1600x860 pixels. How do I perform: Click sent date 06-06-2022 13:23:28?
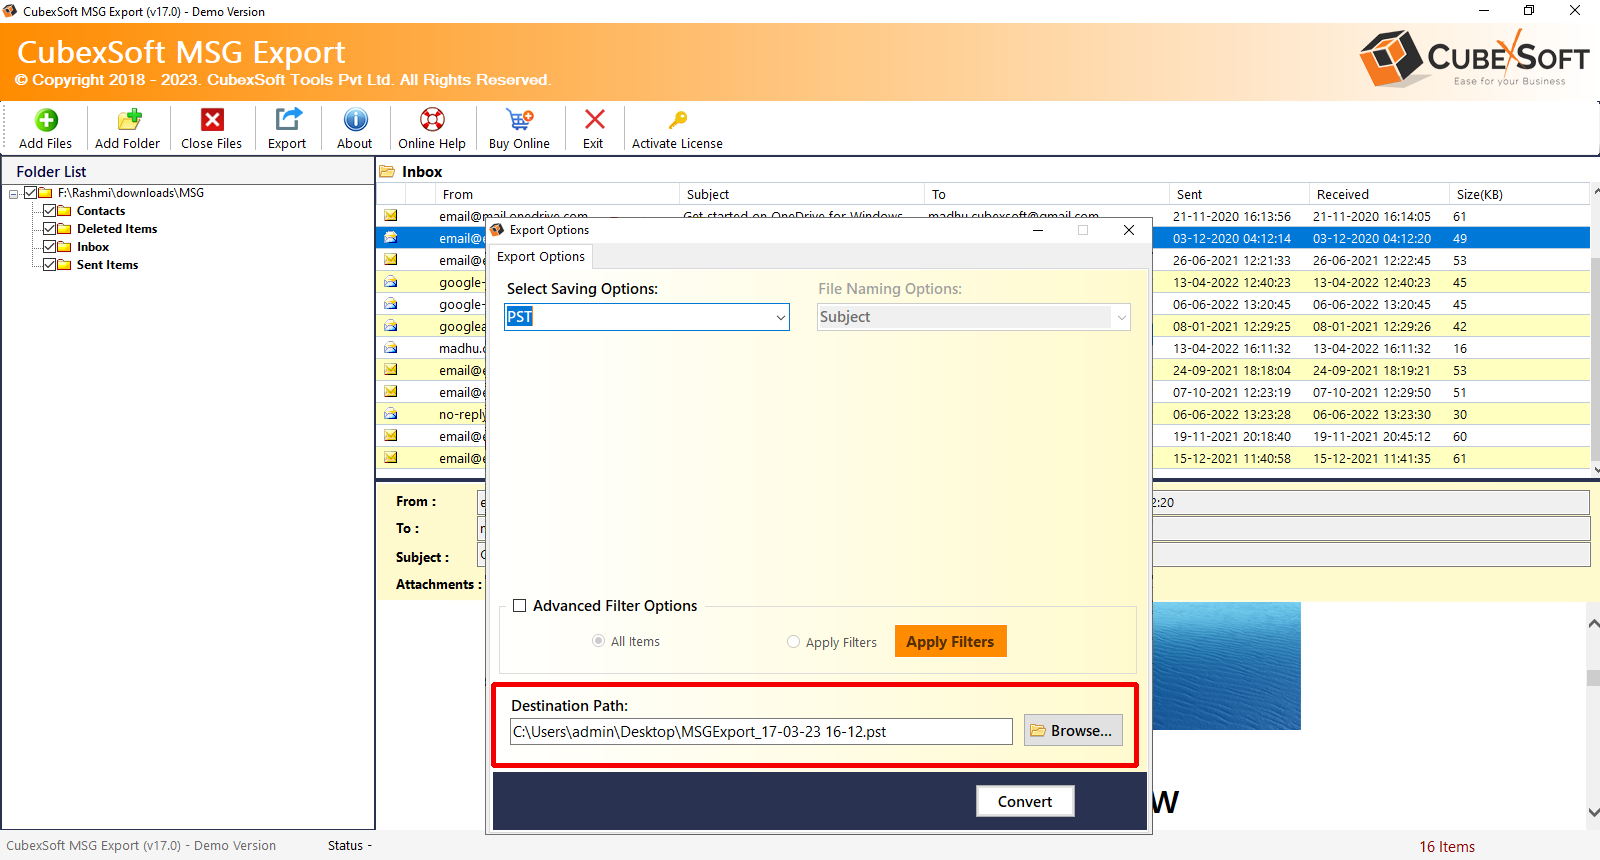coord(1232,414)
